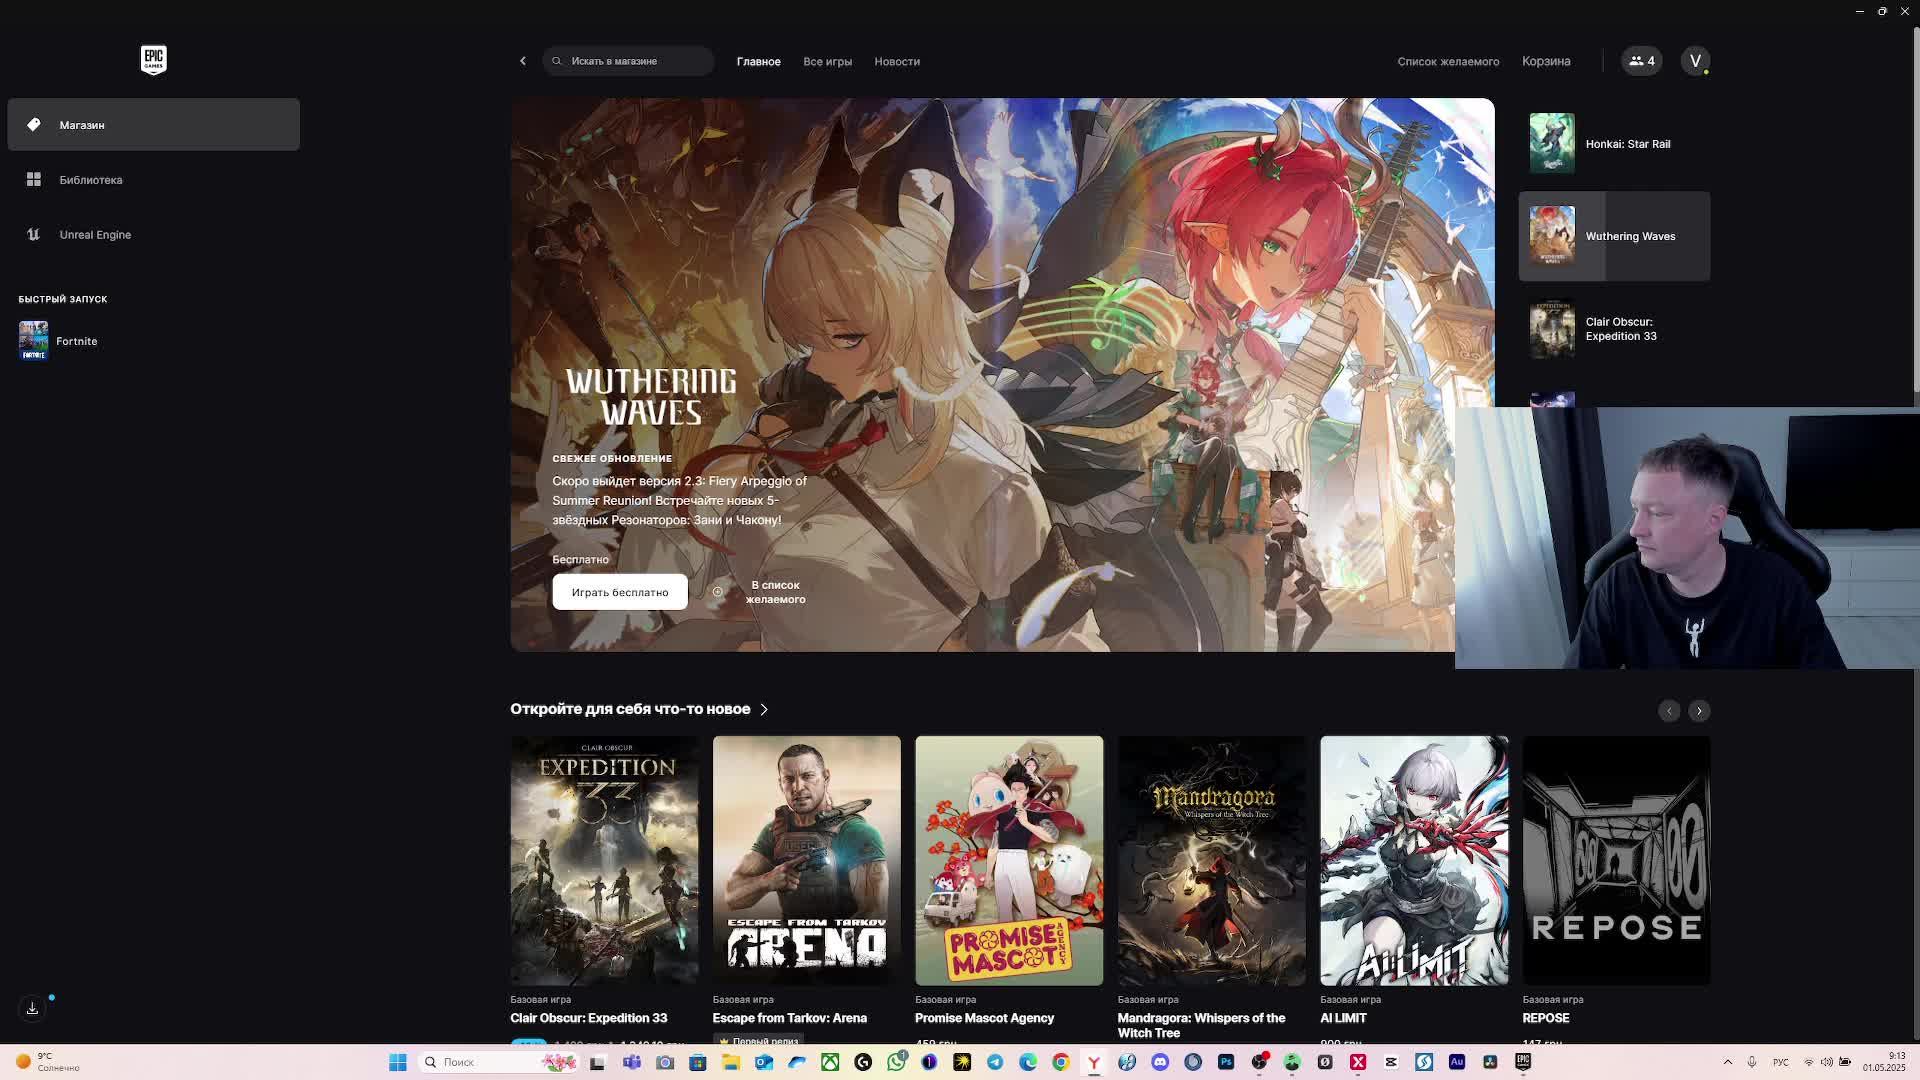Click the back arrow next to search
1920x1080 pixels.
[522, 61]
